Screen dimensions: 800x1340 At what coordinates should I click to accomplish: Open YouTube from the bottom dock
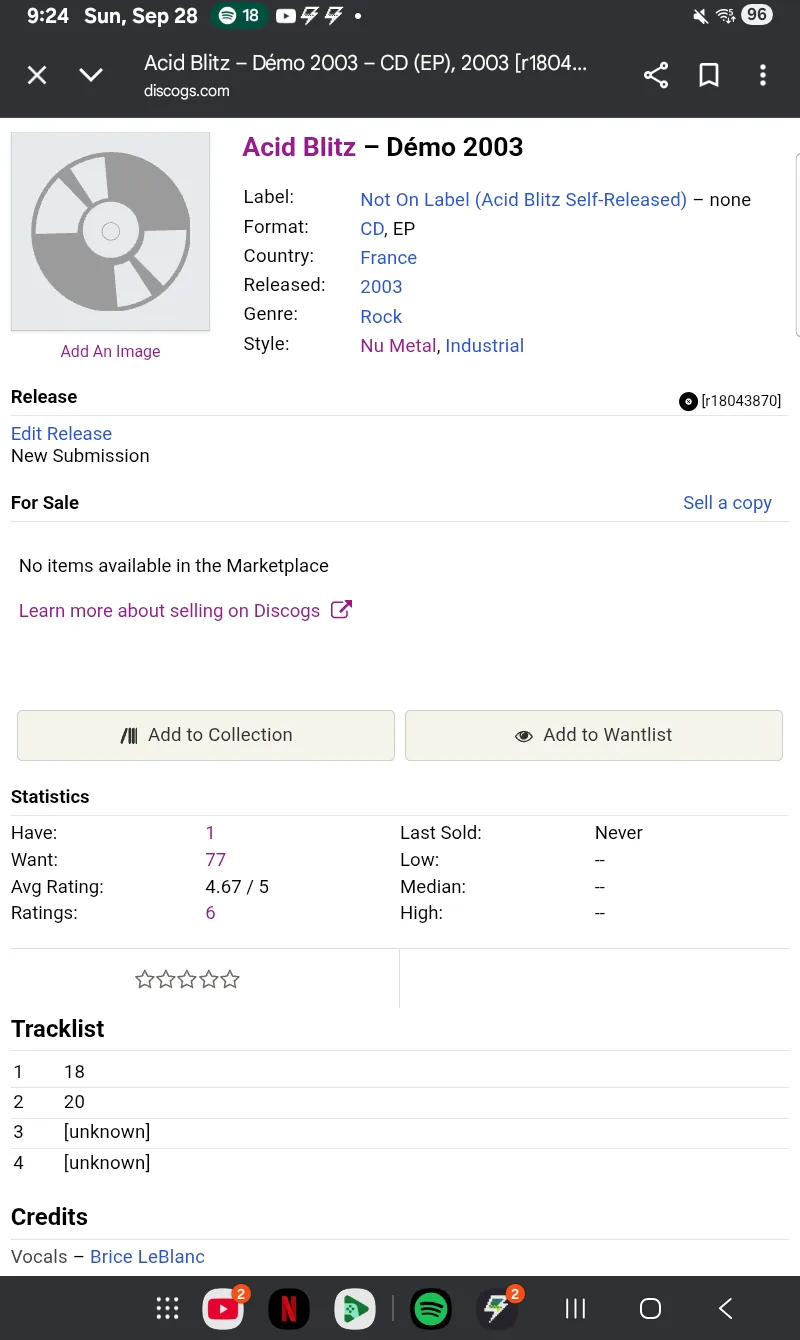pos(223,1308)
